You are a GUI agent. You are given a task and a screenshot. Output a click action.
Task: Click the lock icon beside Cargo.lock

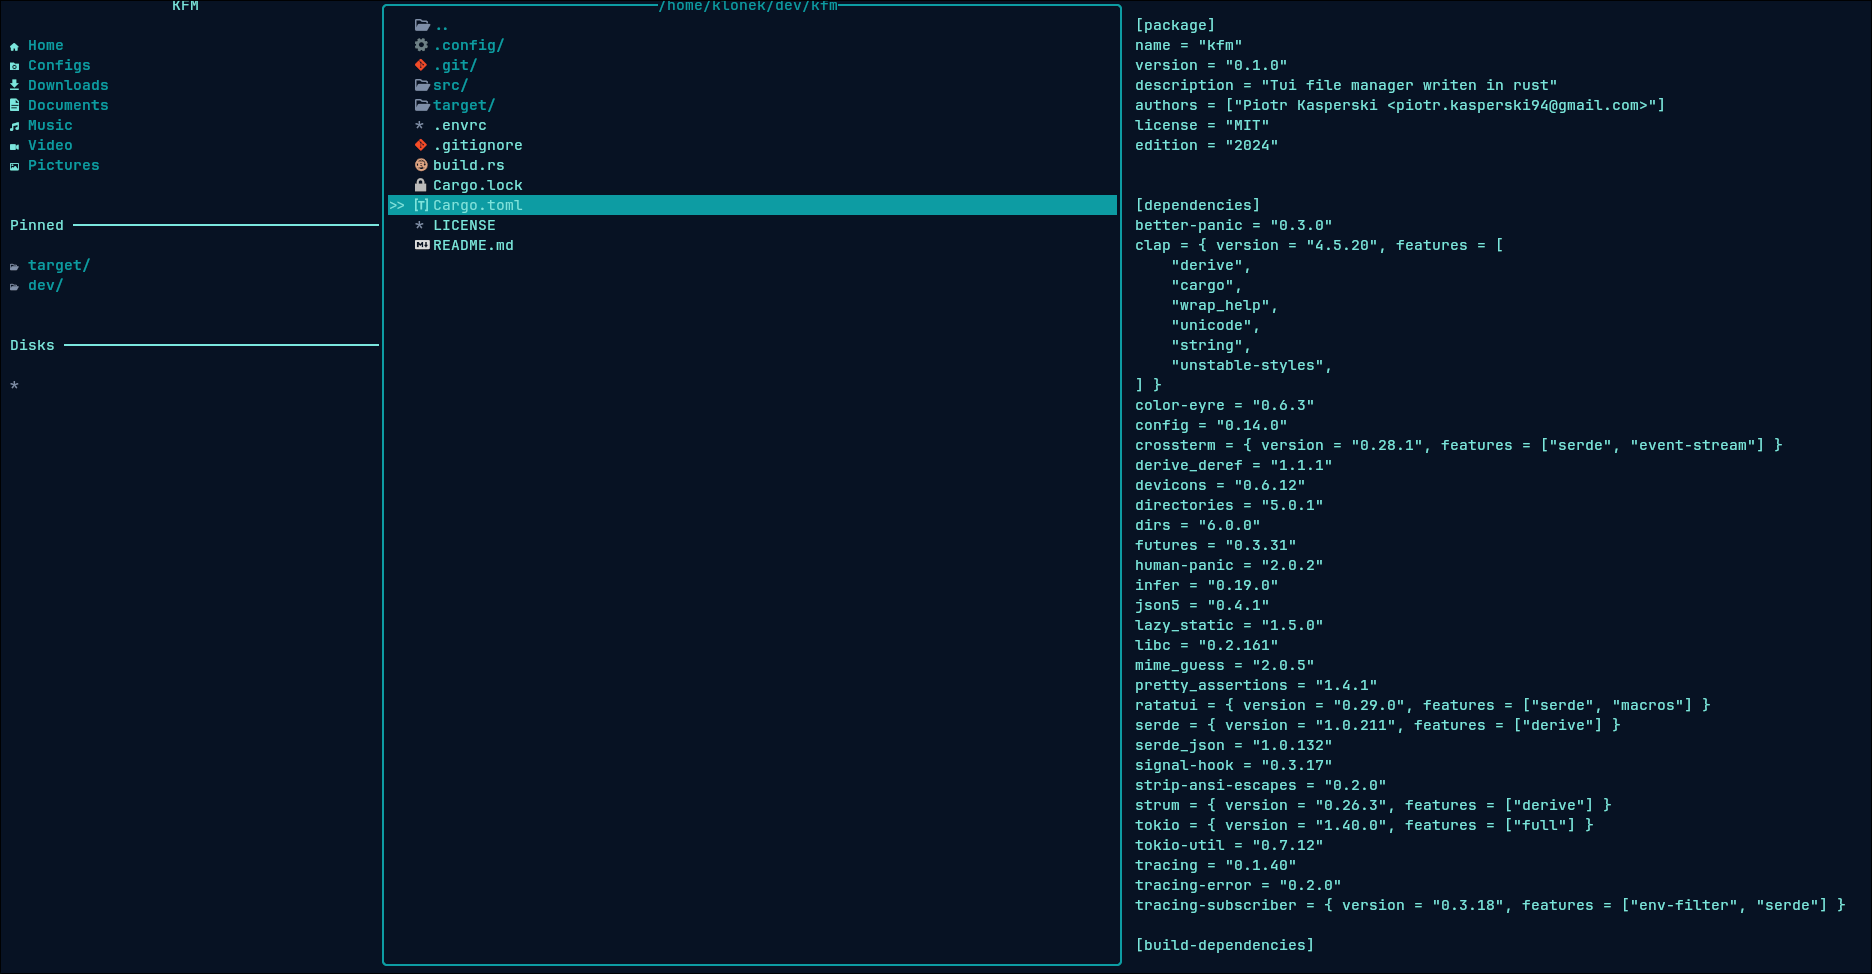tap(421, 185)
